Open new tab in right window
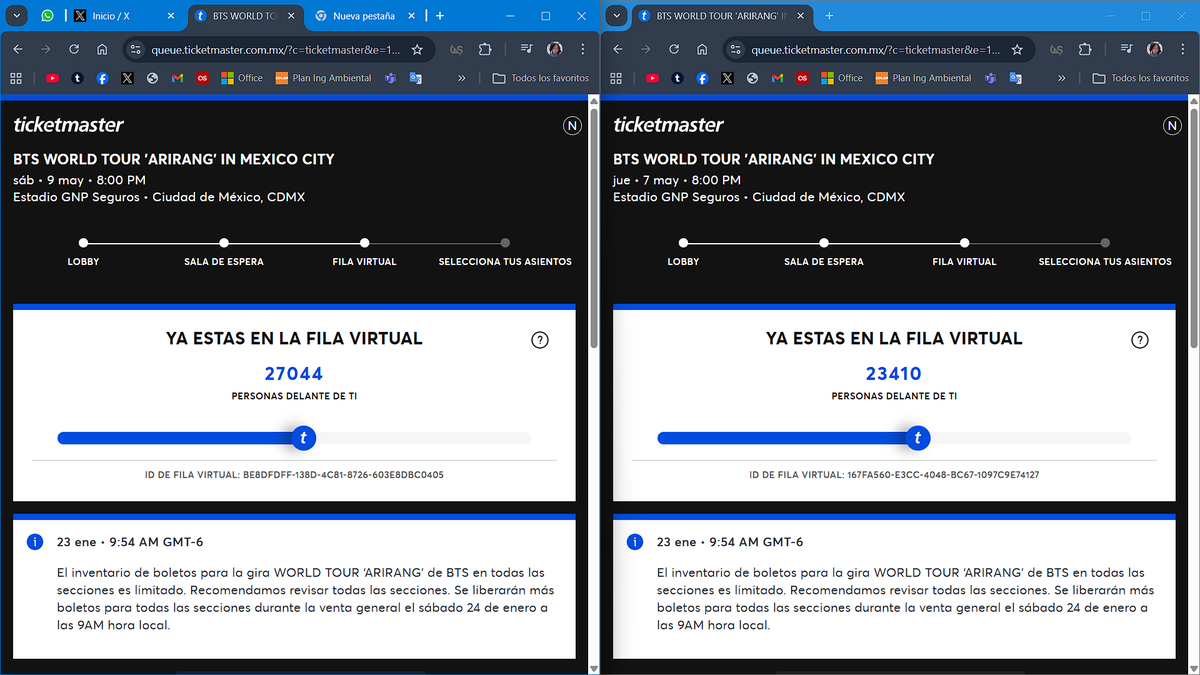Screen dimensions: 1200x675 [829, 16]
